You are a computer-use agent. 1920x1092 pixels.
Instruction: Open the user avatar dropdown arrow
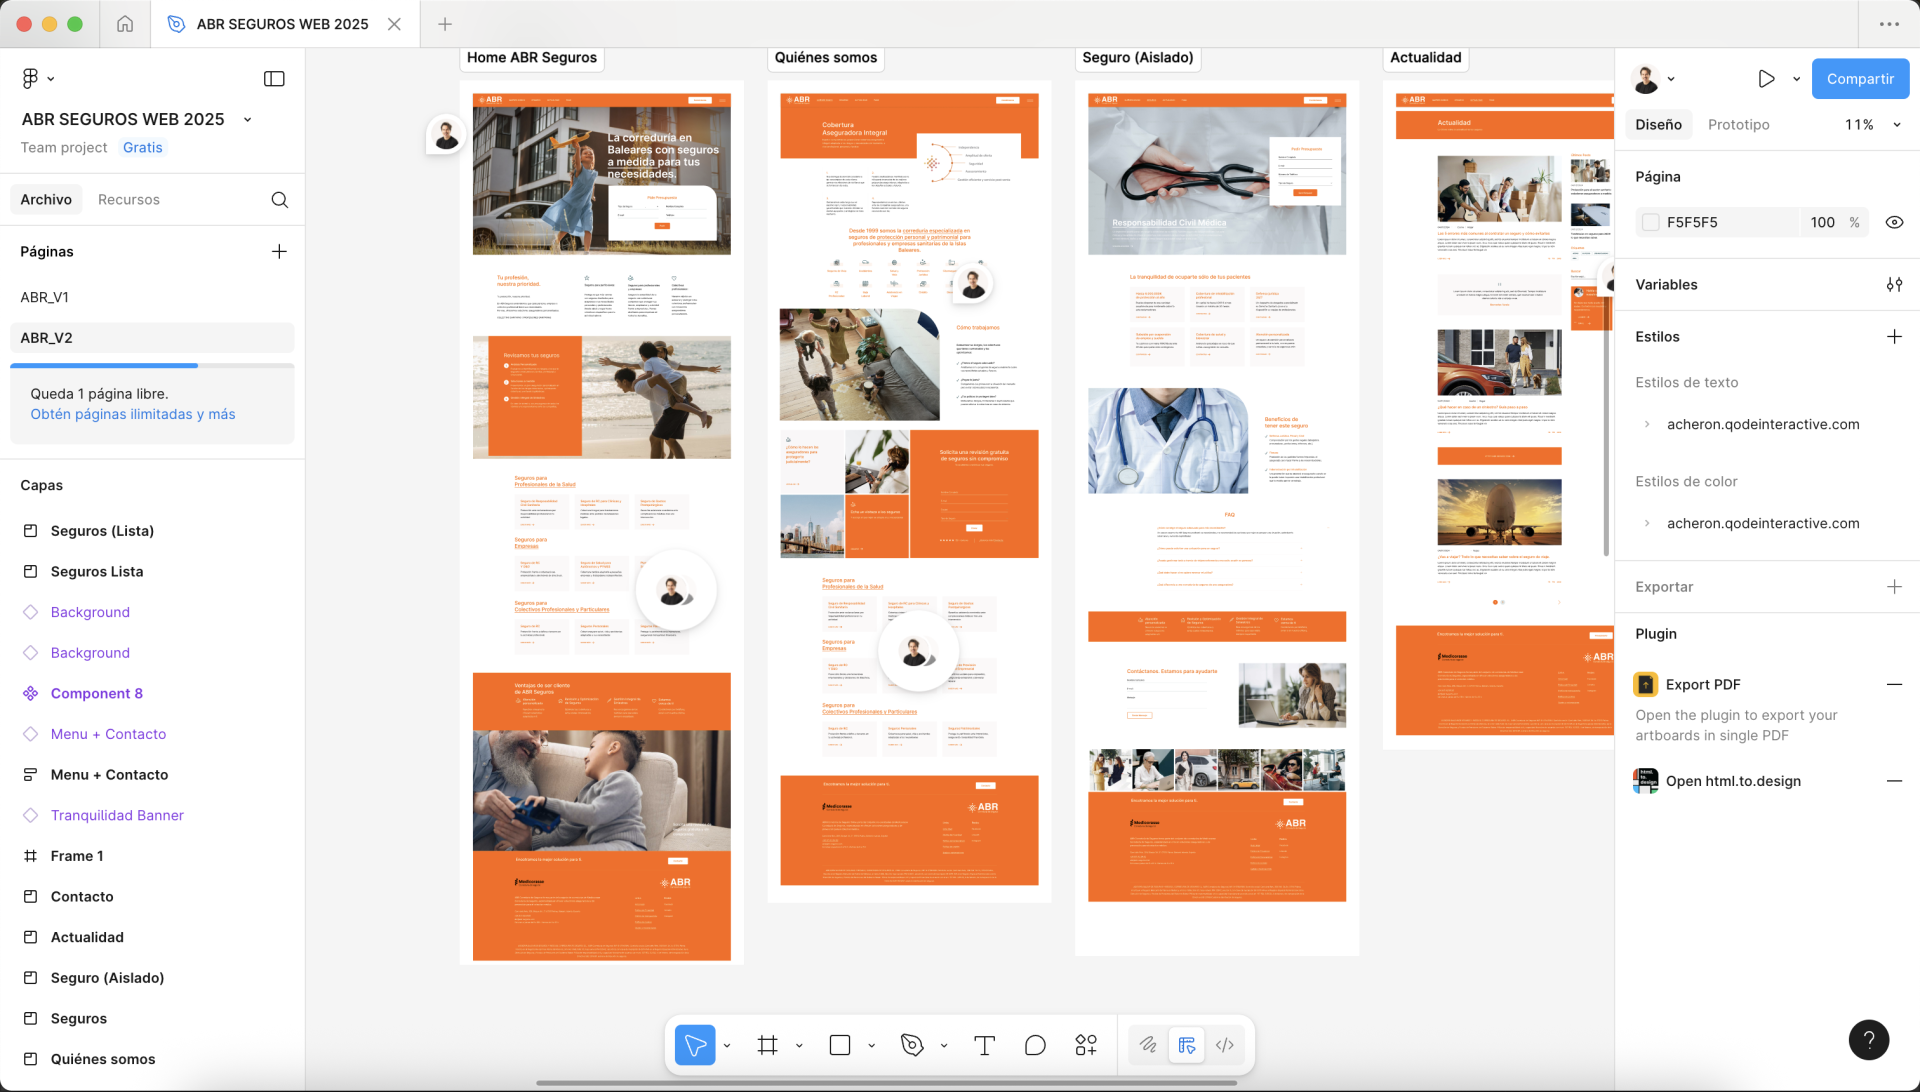(x=1671, y=79)
